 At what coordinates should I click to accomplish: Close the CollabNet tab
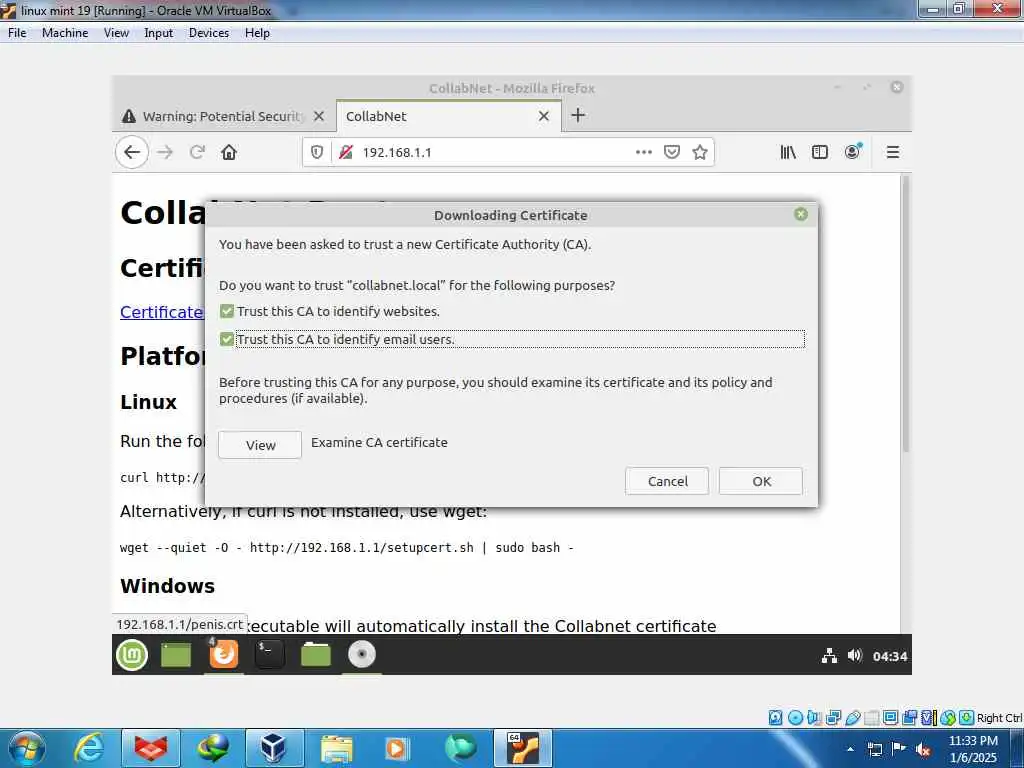point(543,116)
